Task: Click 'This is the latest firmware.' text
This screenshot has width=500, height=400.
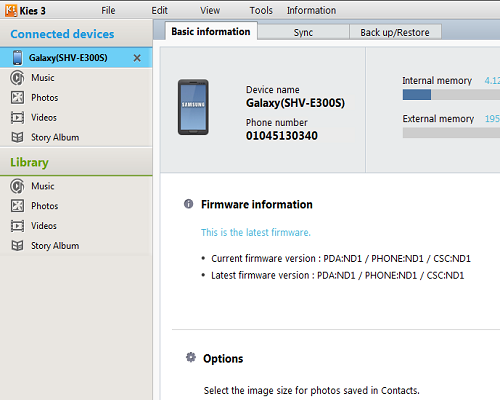Action: click(256, 232)
